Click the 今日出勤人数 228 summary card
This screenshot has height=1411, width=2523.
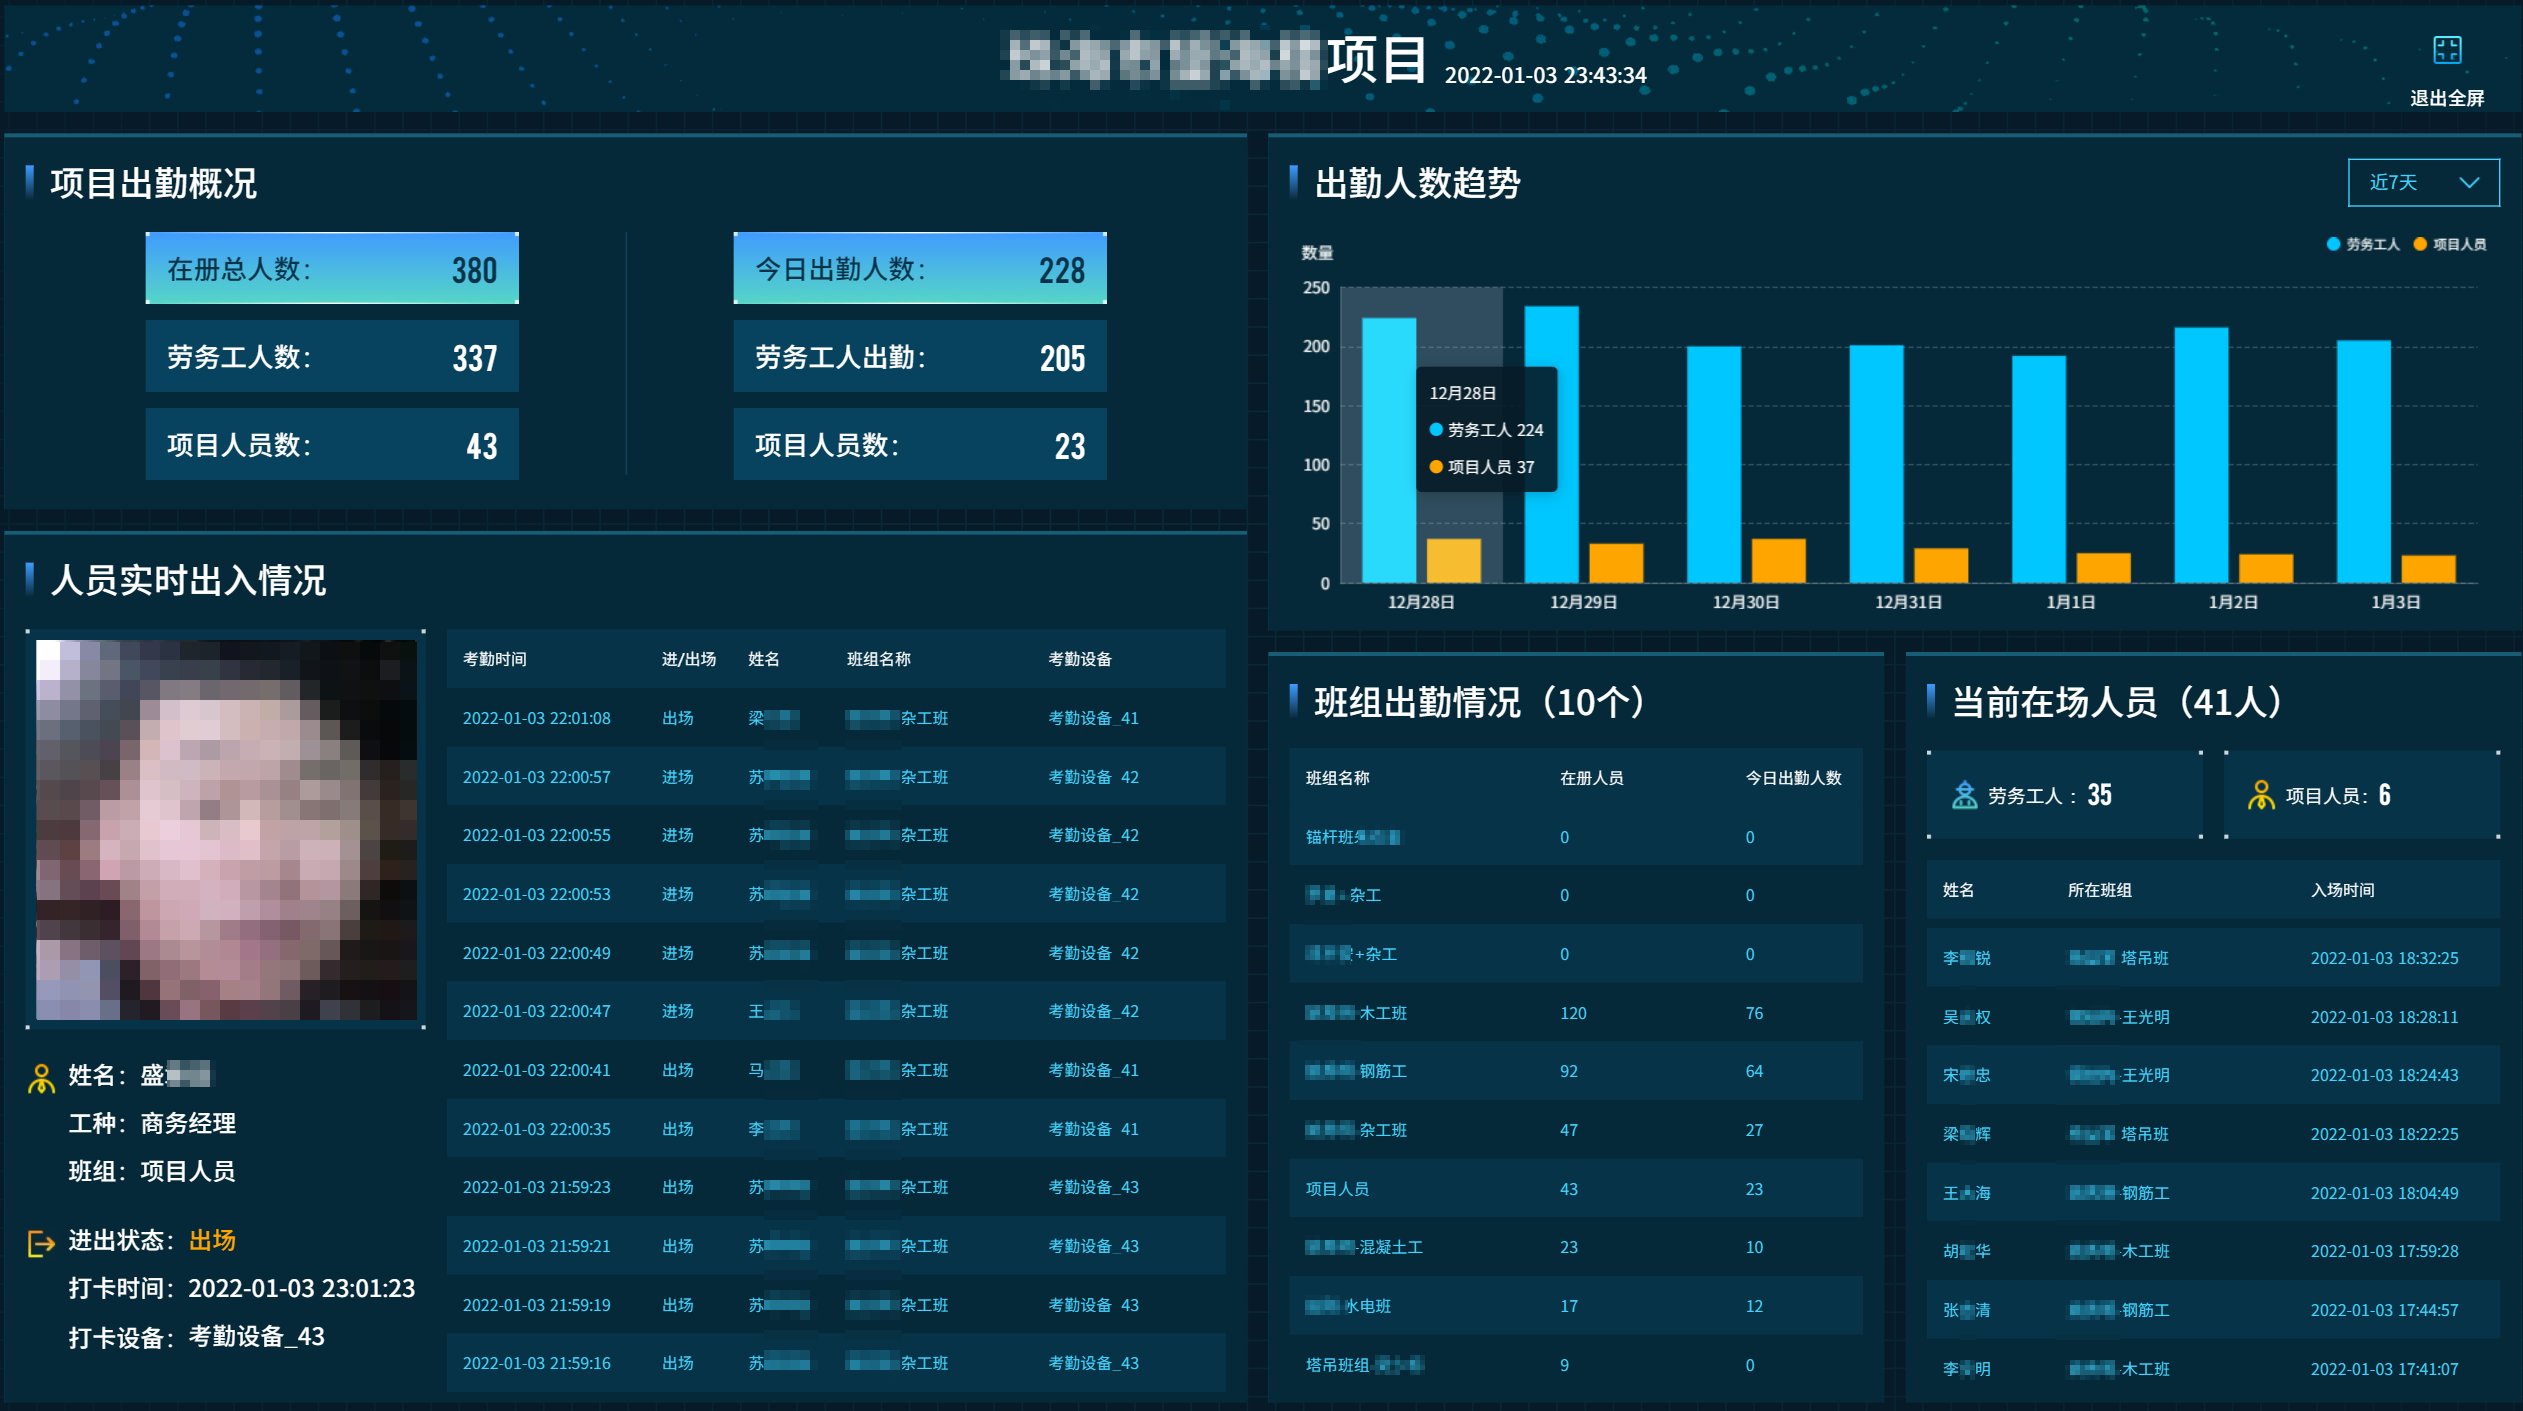pos(919,269)
